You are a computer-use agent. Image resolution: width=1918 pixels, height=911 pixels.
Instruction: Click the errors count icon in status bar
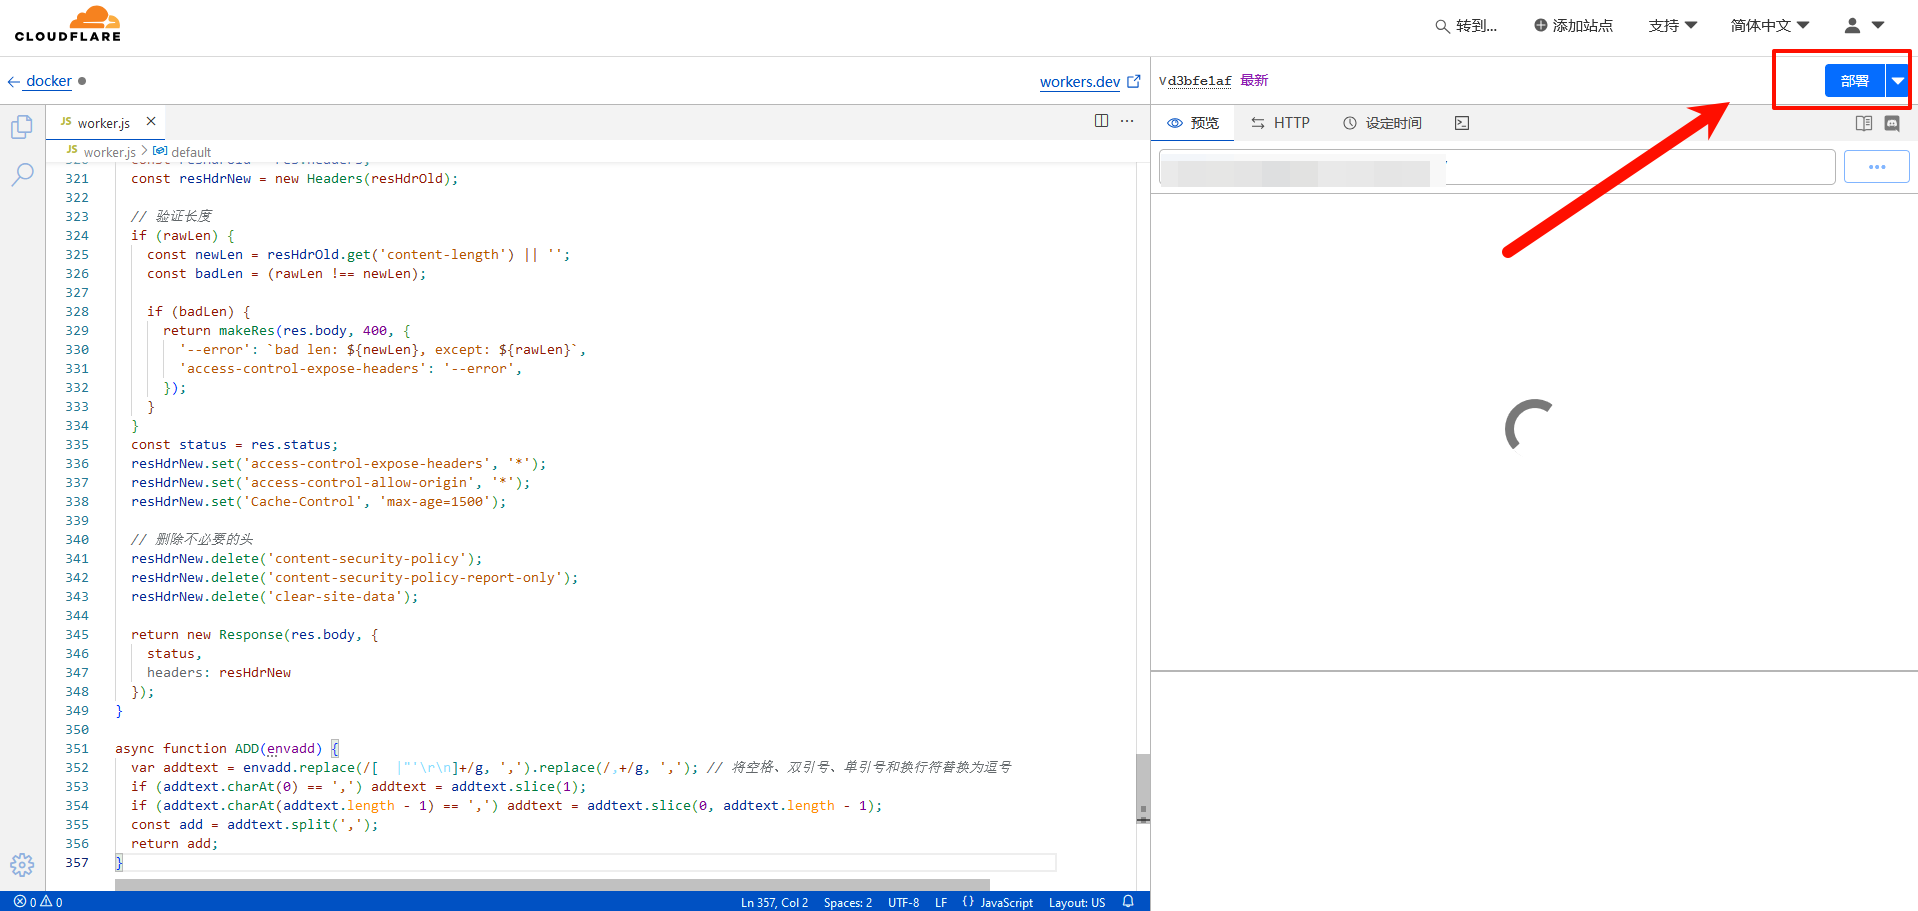[25, 902]
